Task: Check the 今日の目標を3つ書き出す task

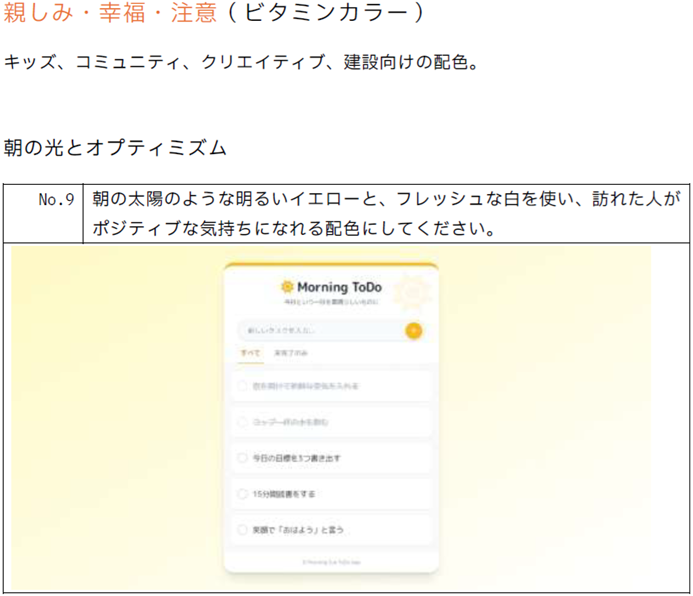Action: (x=242, y=458)
